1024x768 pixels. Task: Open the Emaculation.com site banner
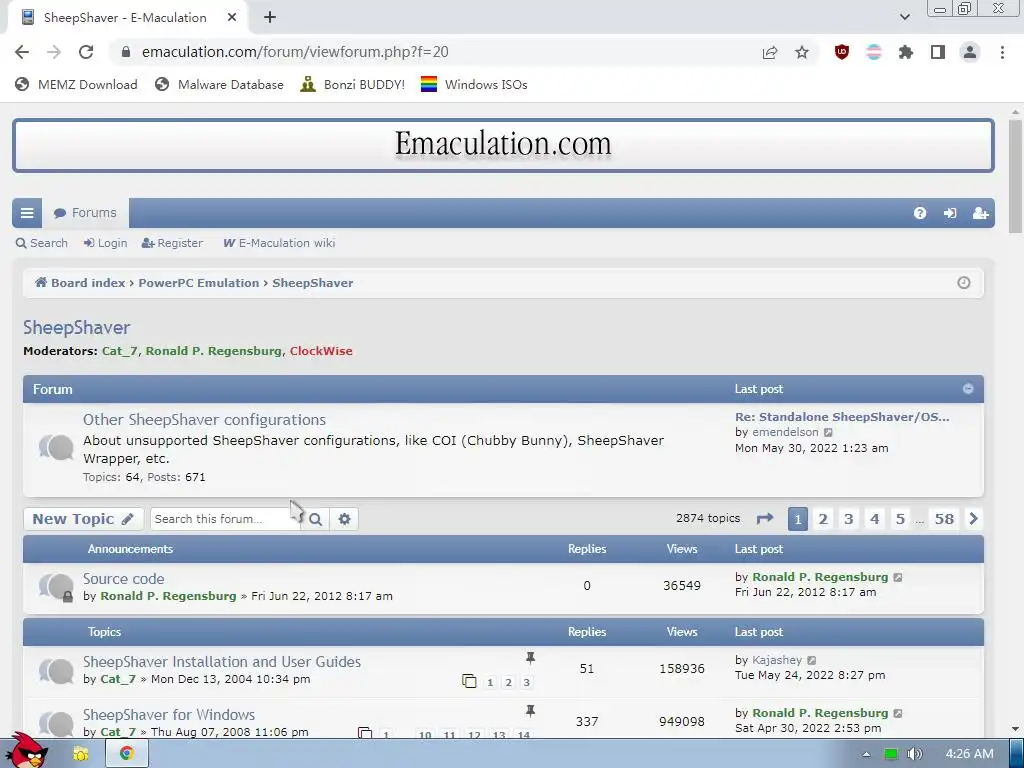[503, 145]
